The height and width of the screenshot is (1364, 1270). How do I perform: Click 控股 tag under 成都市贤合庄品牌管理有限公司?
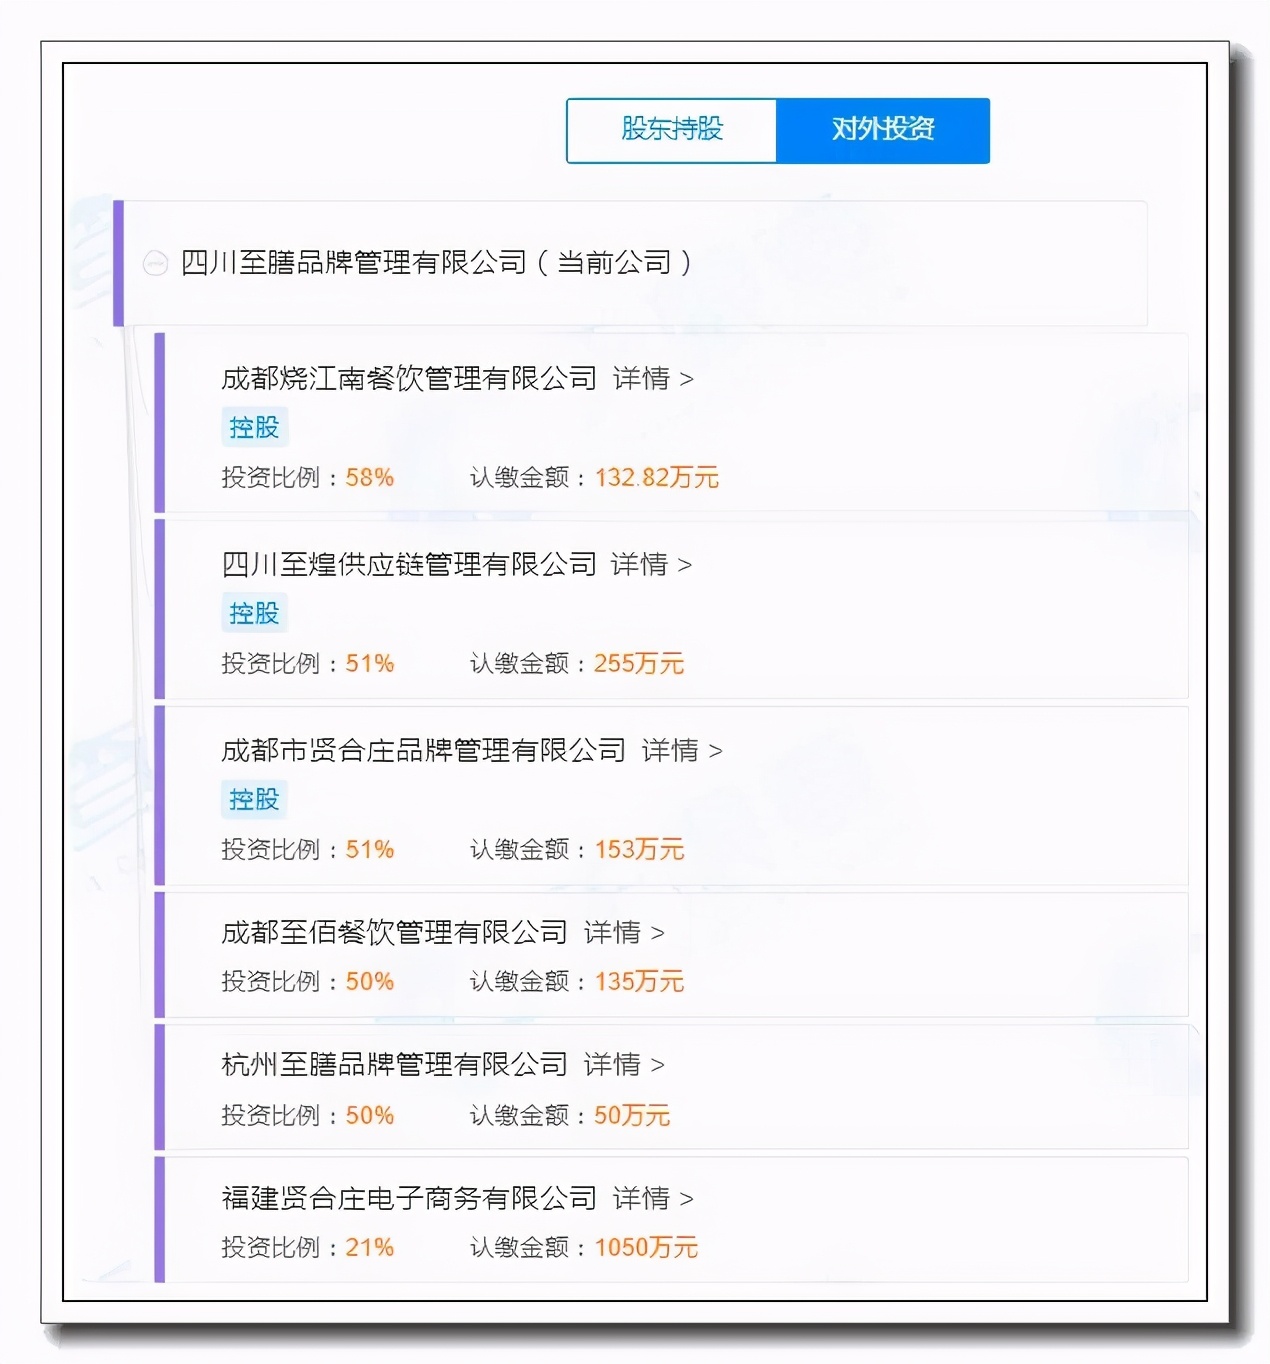click(254, 799)
